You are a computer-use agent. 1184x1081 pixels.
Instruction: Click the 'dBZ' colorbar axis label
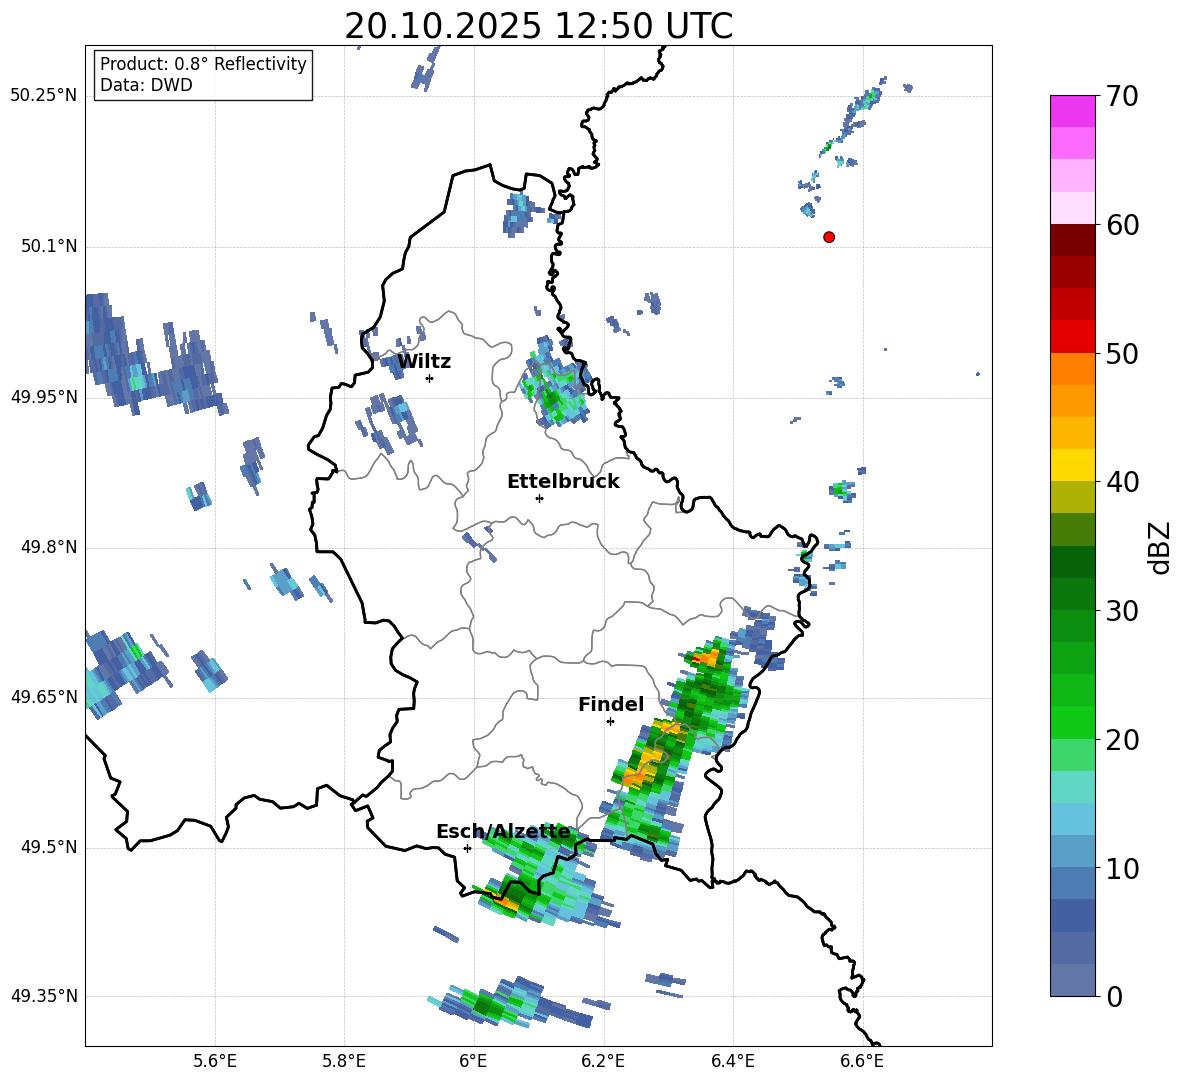coord(1159,547)
